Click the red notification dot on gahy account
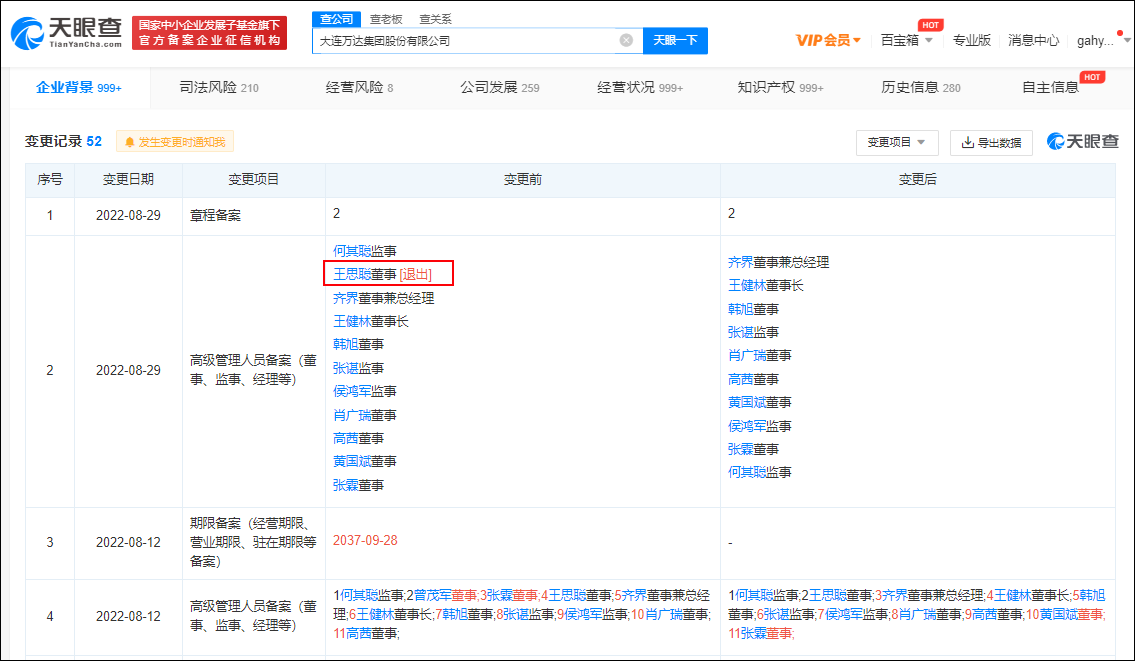The width and height of the screenshot is (1135, 661). coord(1120,32)
